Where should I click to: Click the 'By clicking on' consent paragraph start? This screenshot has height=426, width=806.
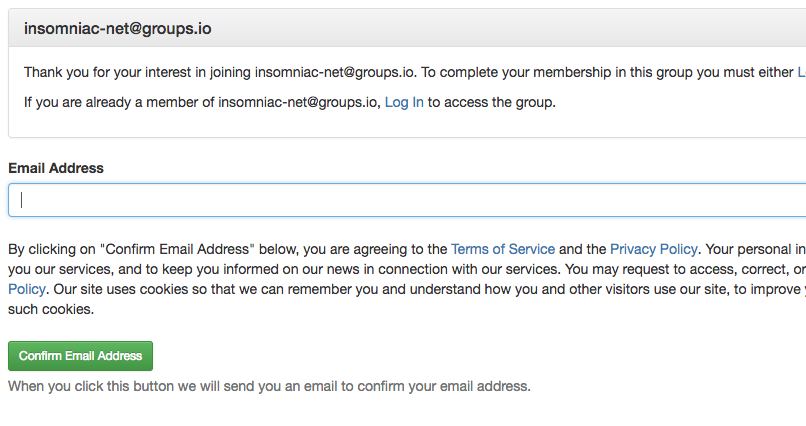pos(52,249)
